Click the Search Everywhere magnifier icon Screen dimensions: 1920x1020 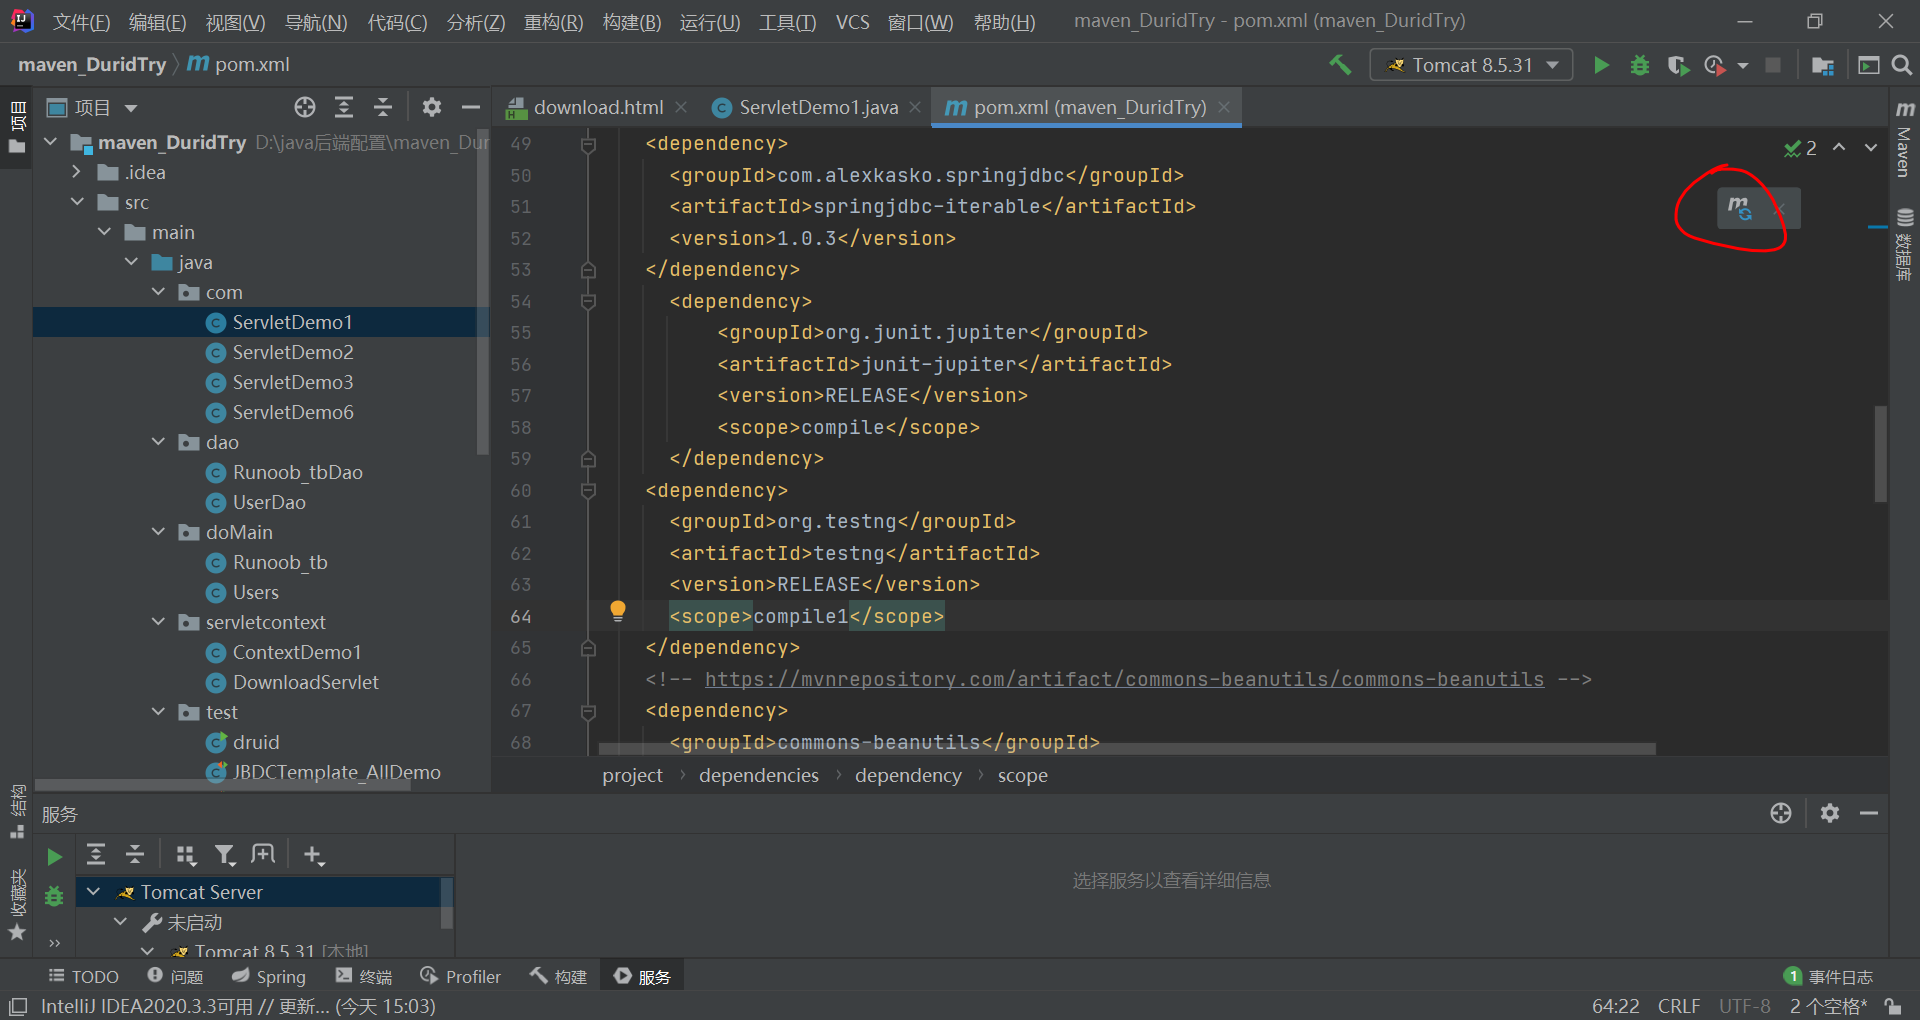click(1902, 66)
